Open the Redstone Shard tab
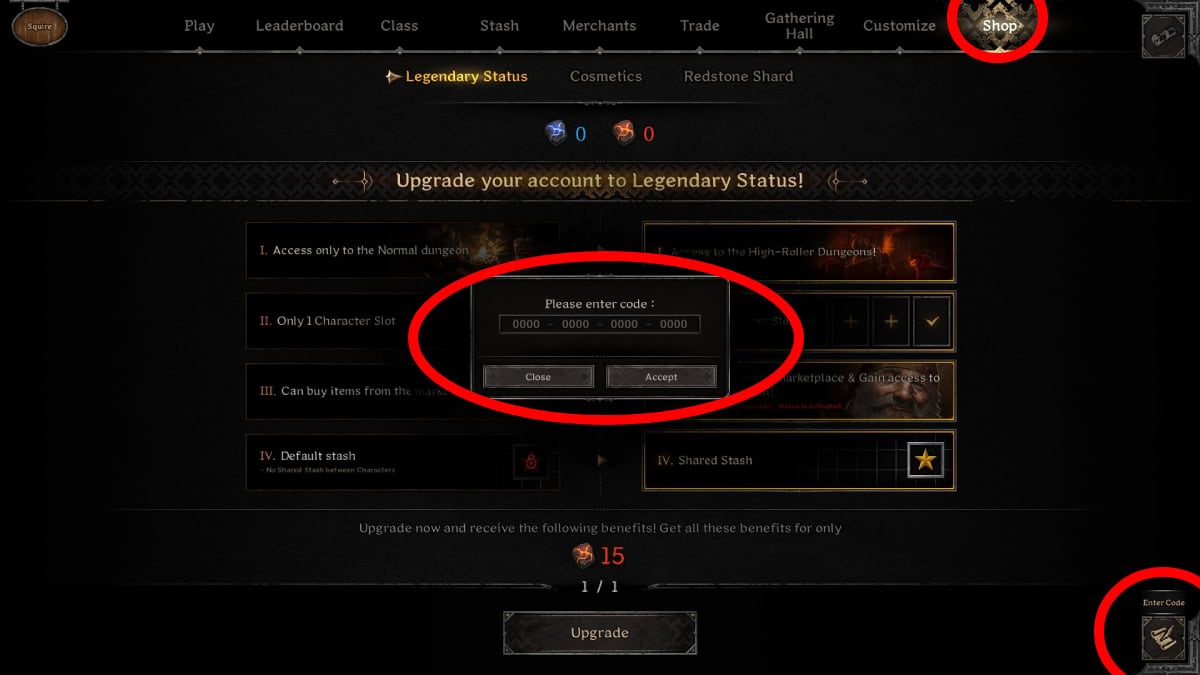Viewport: 1200px width, 675px height. point(738,76)
